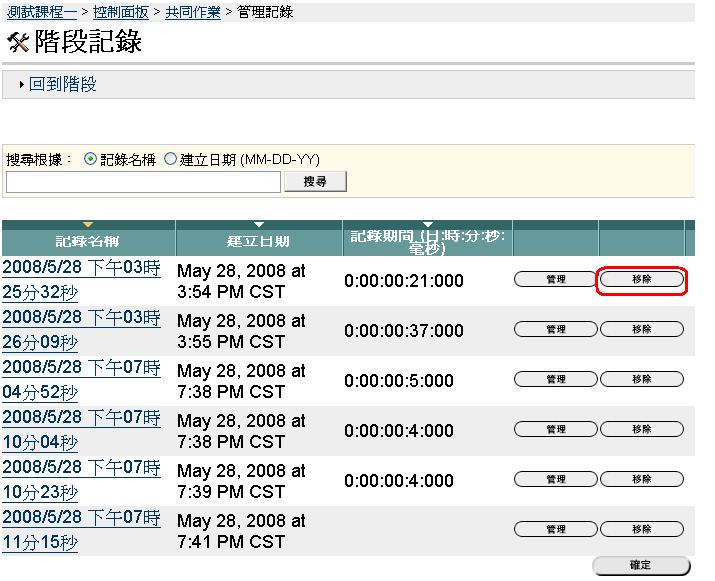Screen dimensions: 715x581
Task: Click sort arrow above 建立日期 column
Action: [x=259, y=224]
